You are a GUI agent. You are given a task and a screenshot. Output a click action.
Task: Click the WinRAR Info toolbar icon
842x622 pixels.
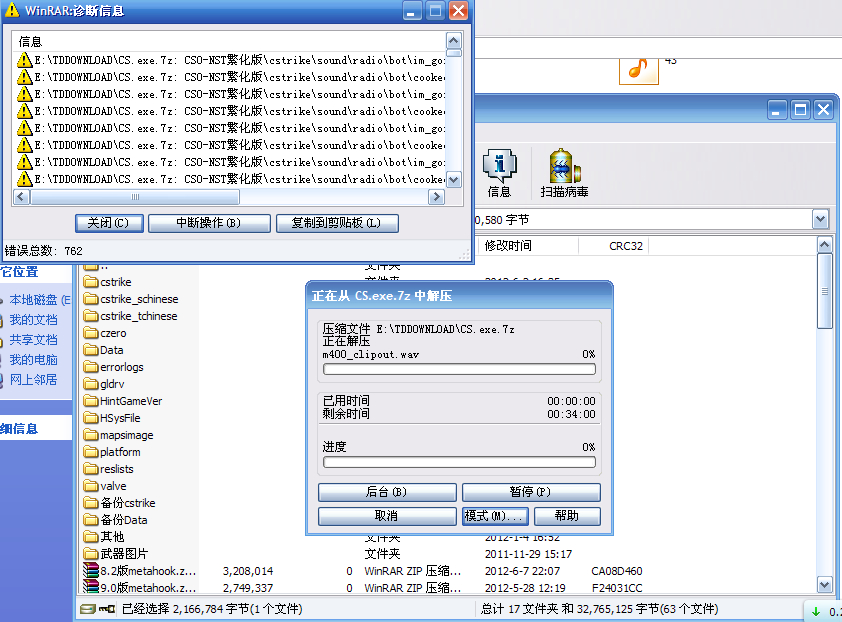point(499,166)
